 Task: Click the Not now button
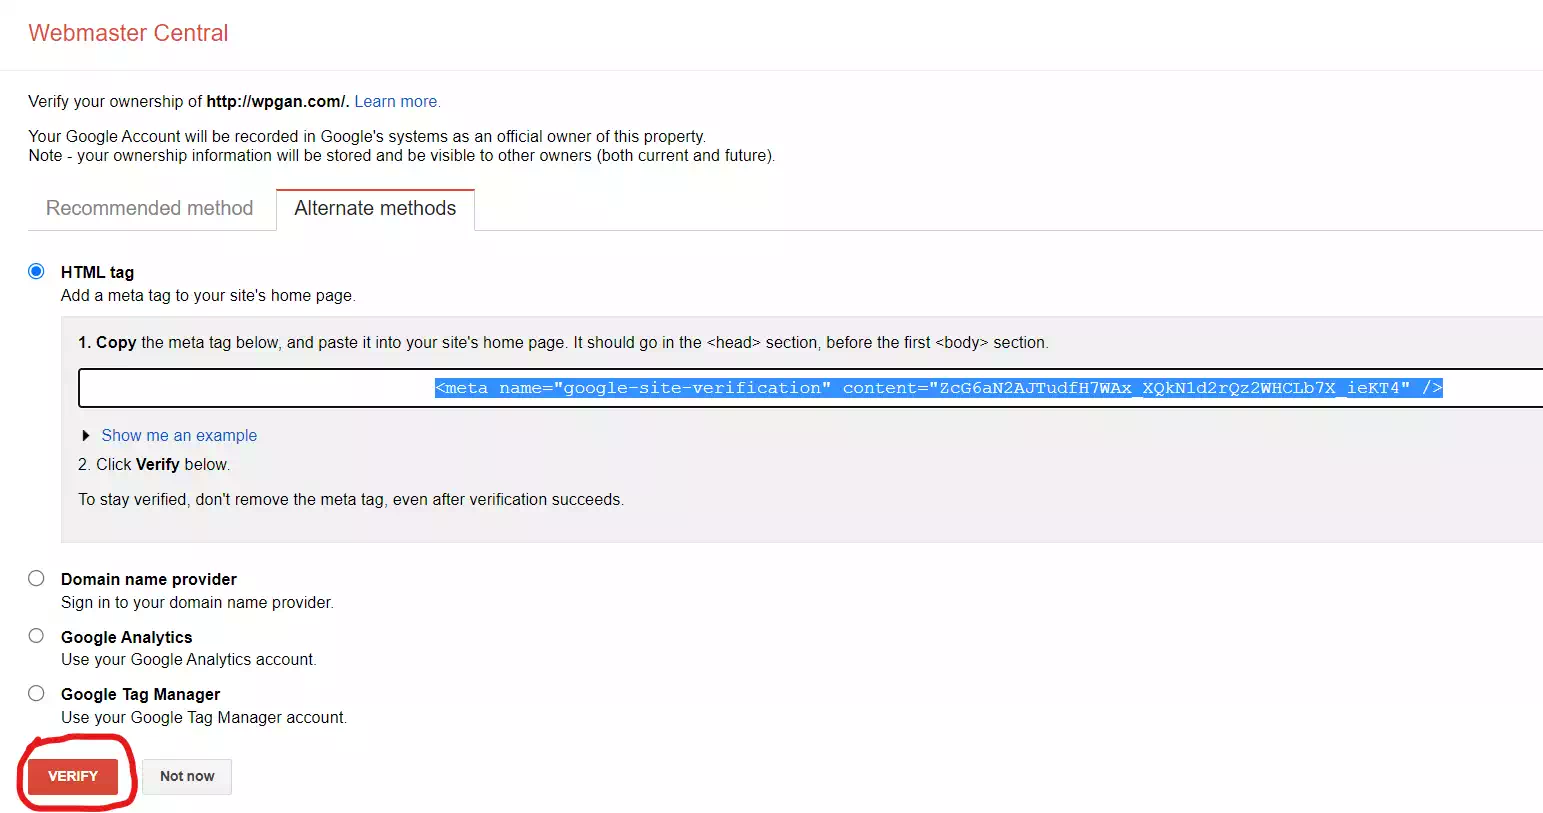coord(187,776)
